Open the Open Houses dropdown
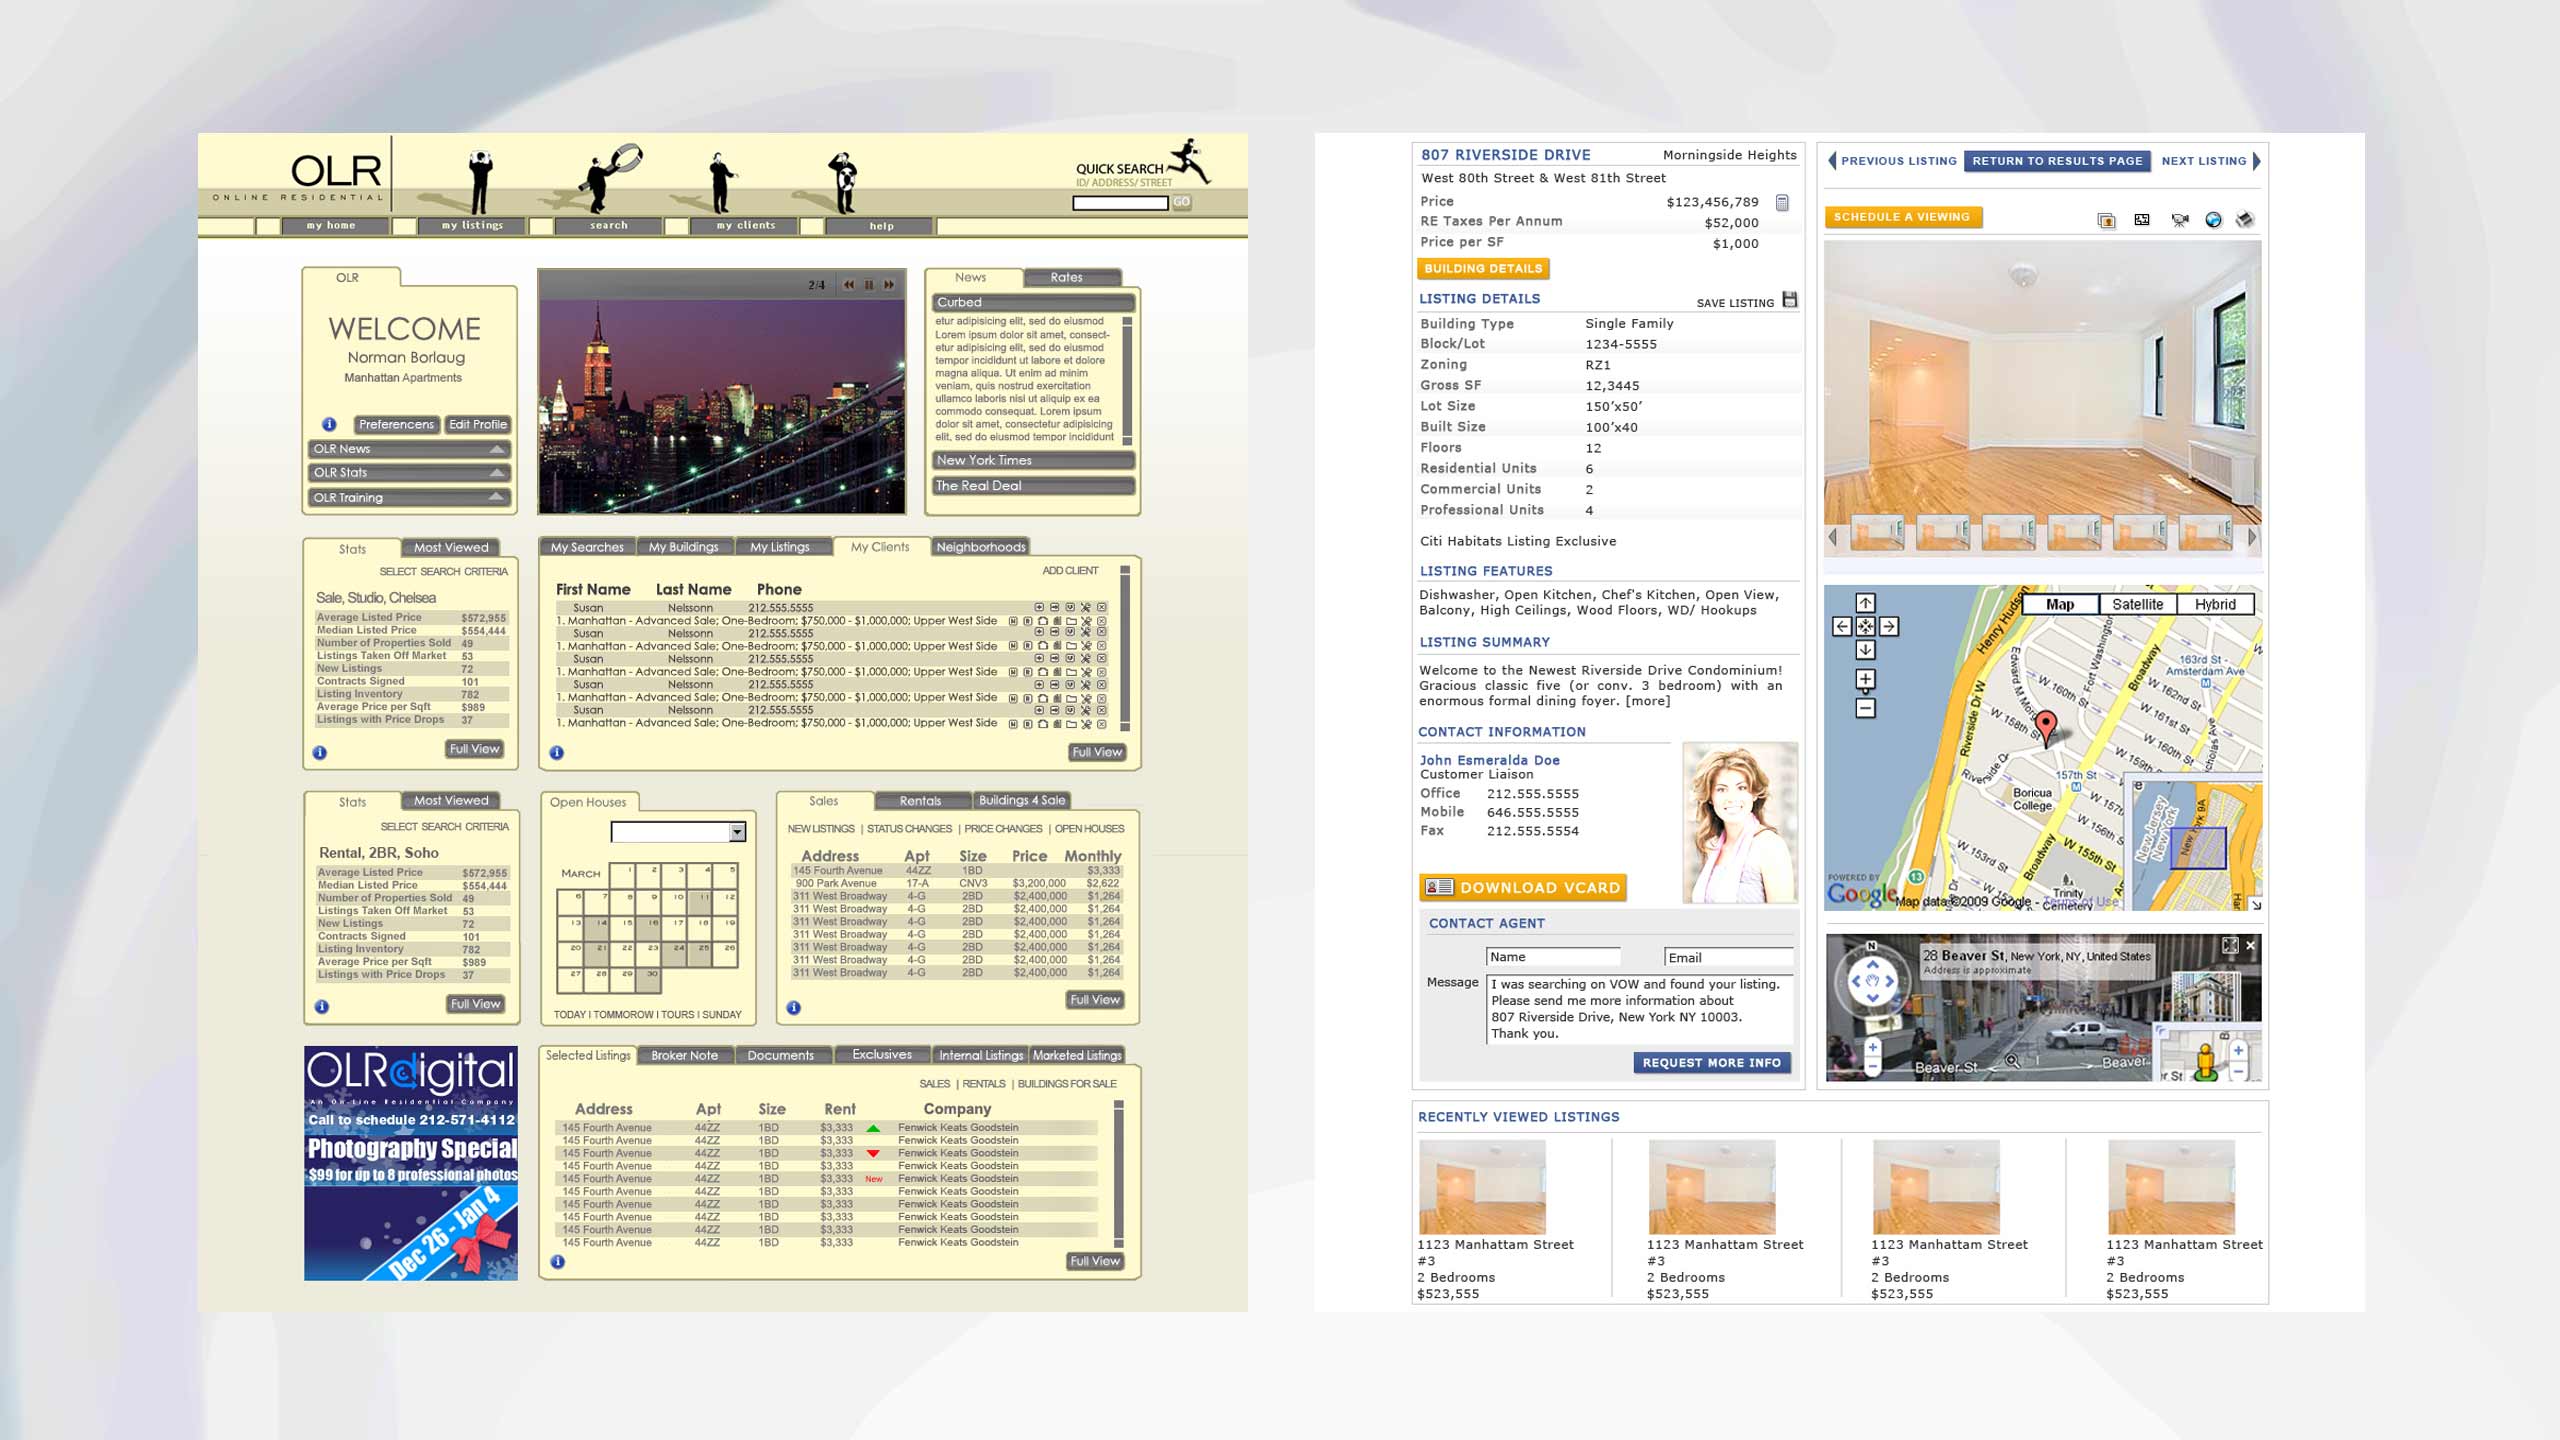The height and width of the screenshot is (1440, 2560). click(737, 832)
